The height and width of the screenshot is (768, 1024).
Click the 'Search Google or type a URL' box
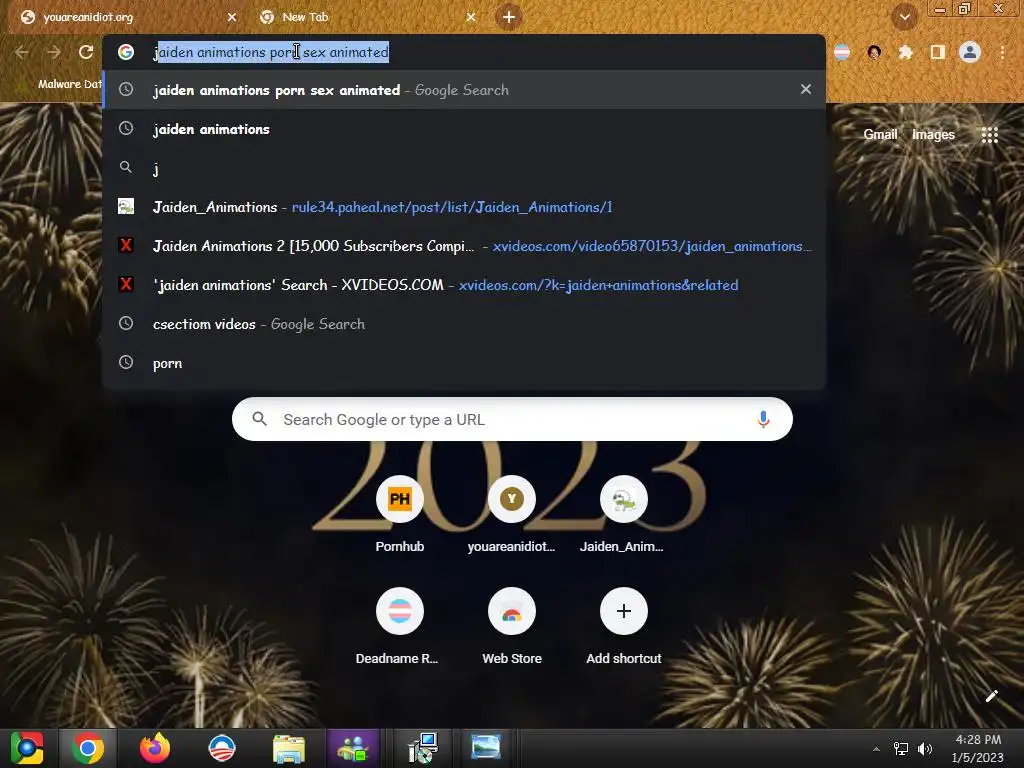512,419
